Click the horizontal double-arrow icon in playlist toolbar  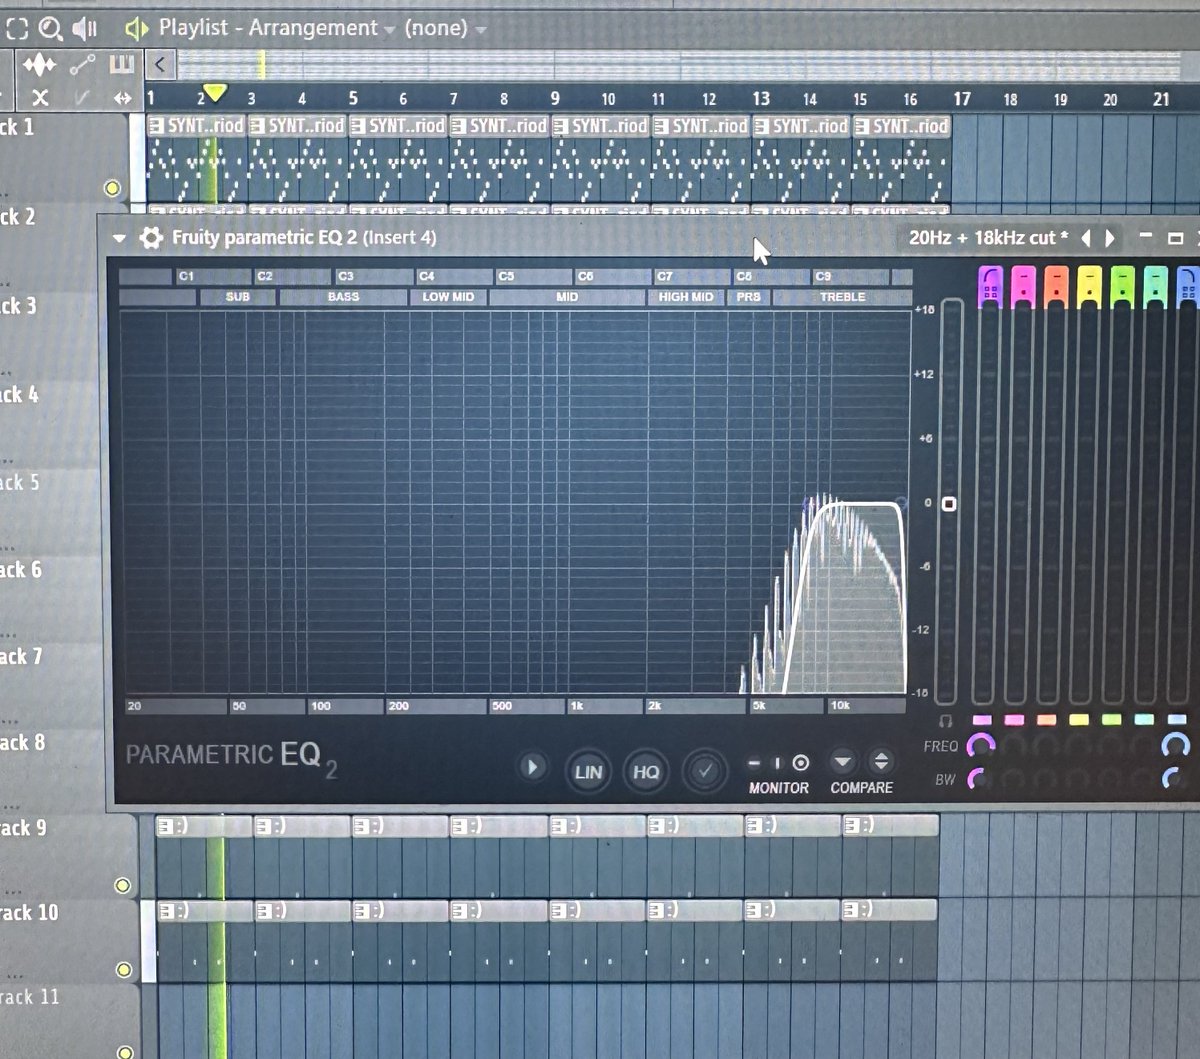[122, 98]
